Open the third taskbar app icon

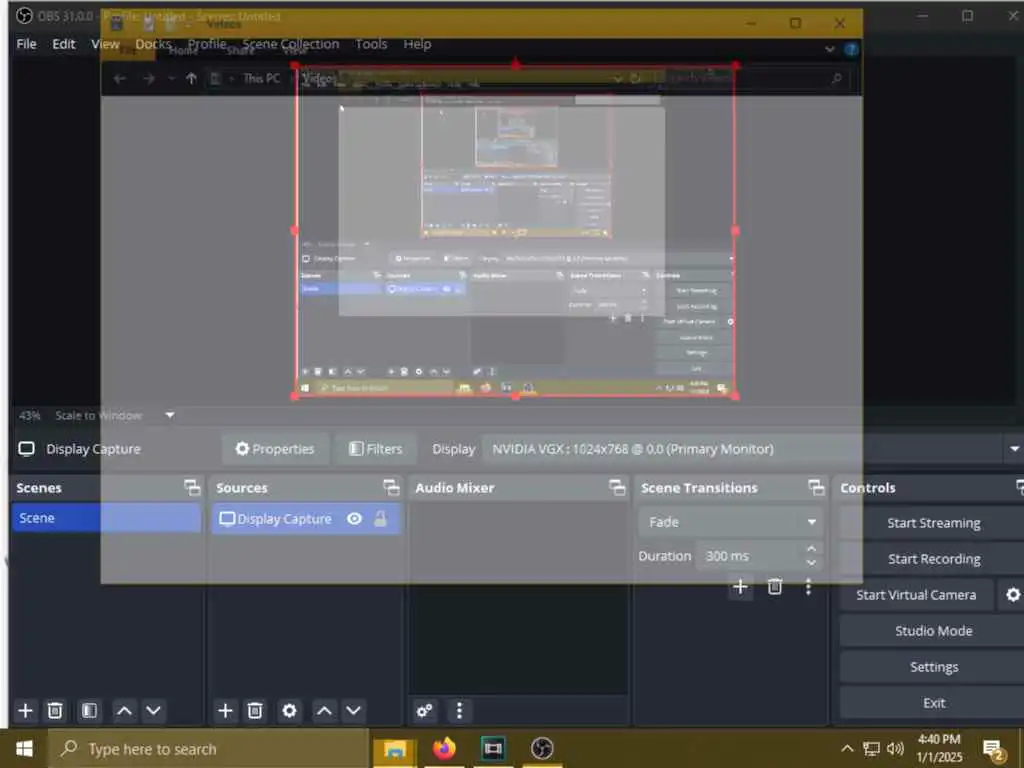(493, 748)
